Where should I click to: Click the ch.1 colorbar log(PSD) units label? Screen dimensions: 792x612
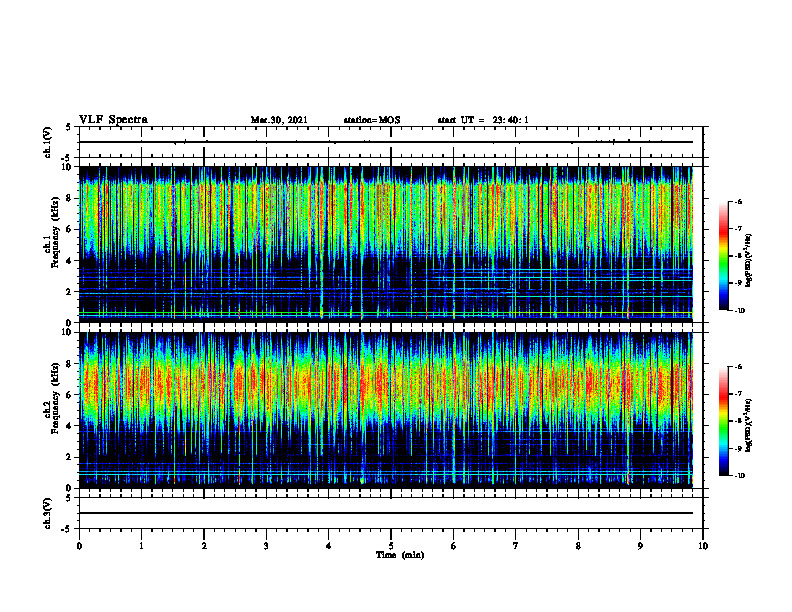749,261
